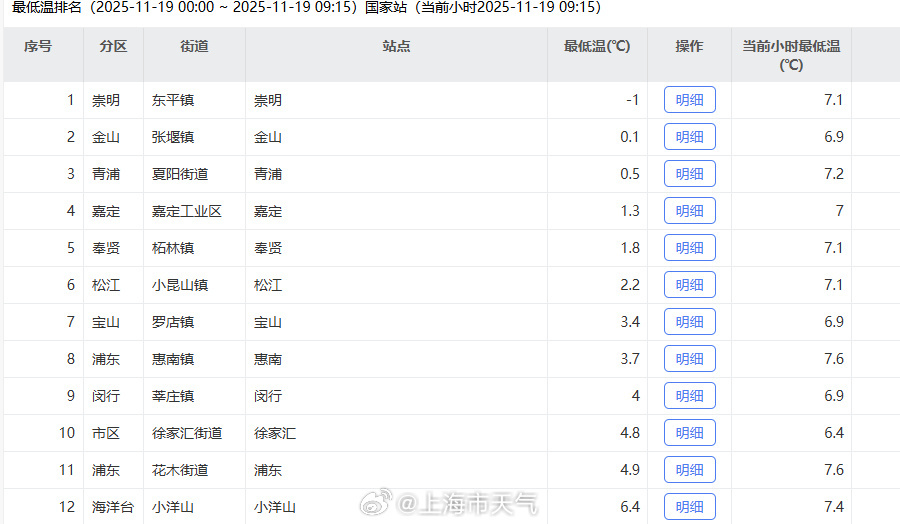900x524 pixels.
Task: Click the 序号 column header
Action: tap(38, 47)
